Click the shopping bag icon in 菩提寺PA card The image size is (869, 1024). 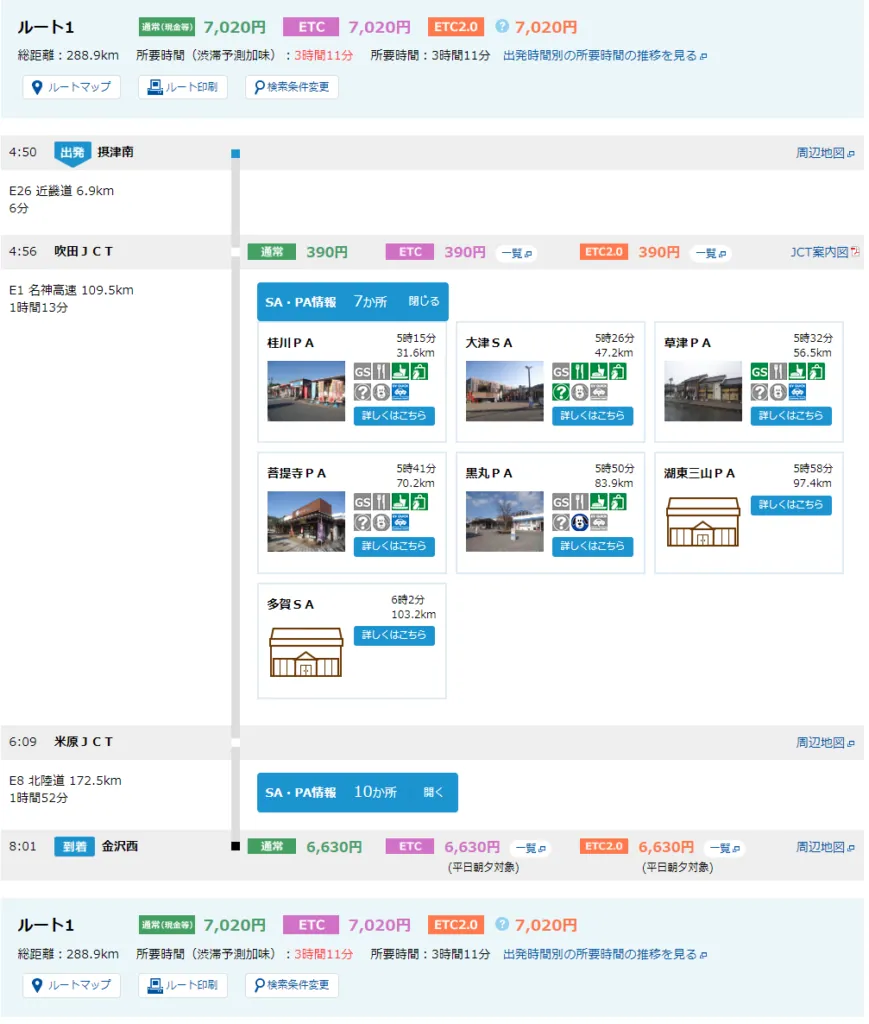[419, 502]
